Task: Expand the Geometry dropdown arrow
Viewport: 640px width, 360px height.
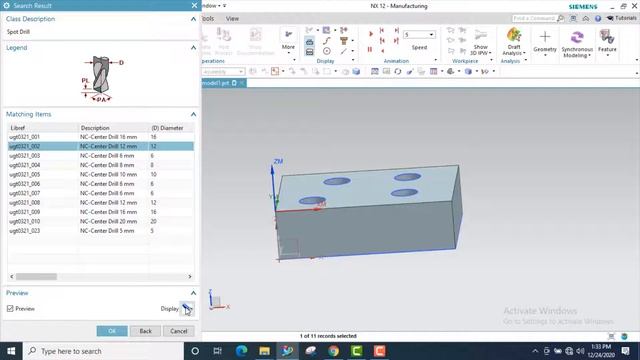Action: [545, 55]
